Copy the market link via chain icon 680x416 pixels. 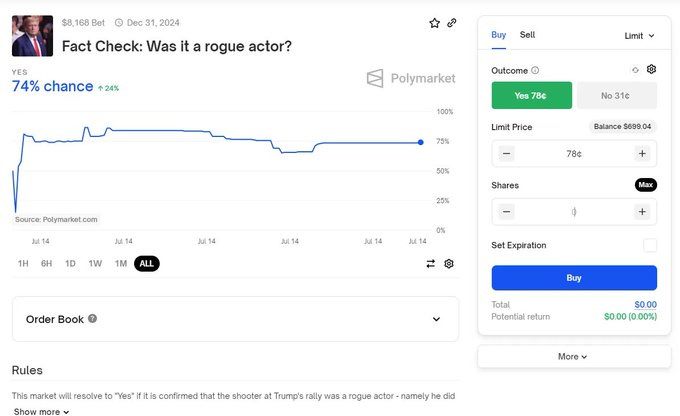tap(452, 23)
